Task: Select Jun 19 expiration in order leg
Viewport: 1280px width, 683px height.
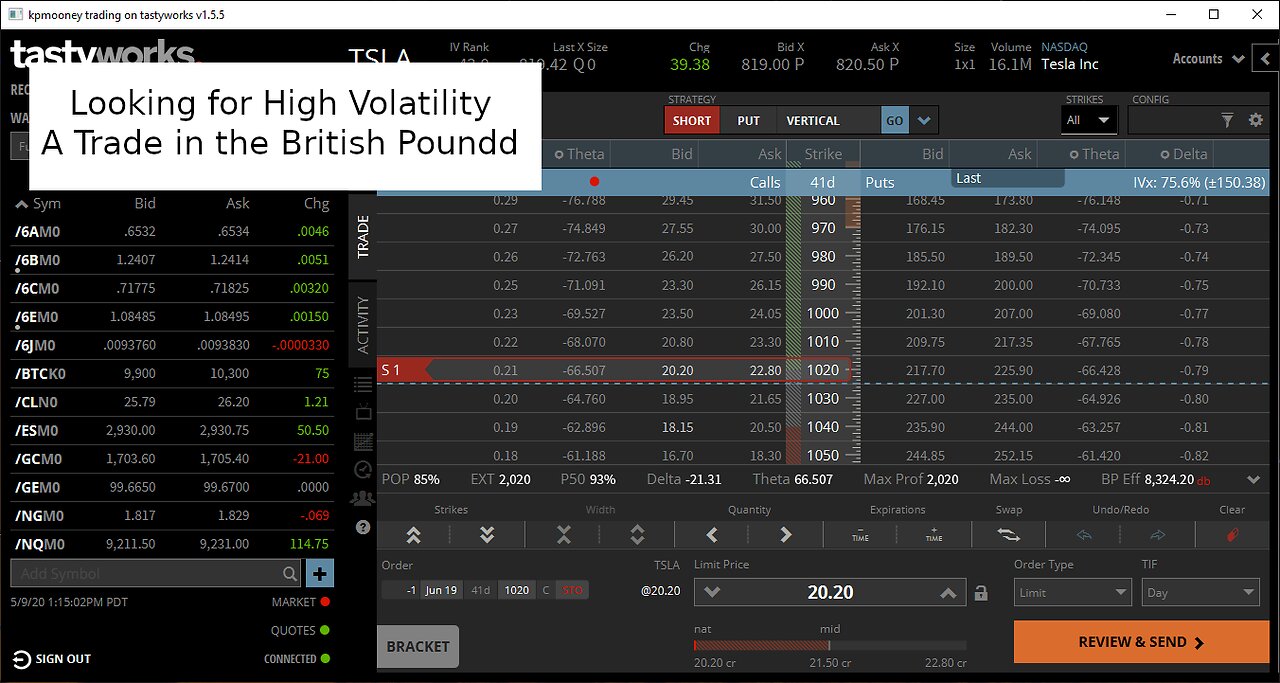Action: 441,590
